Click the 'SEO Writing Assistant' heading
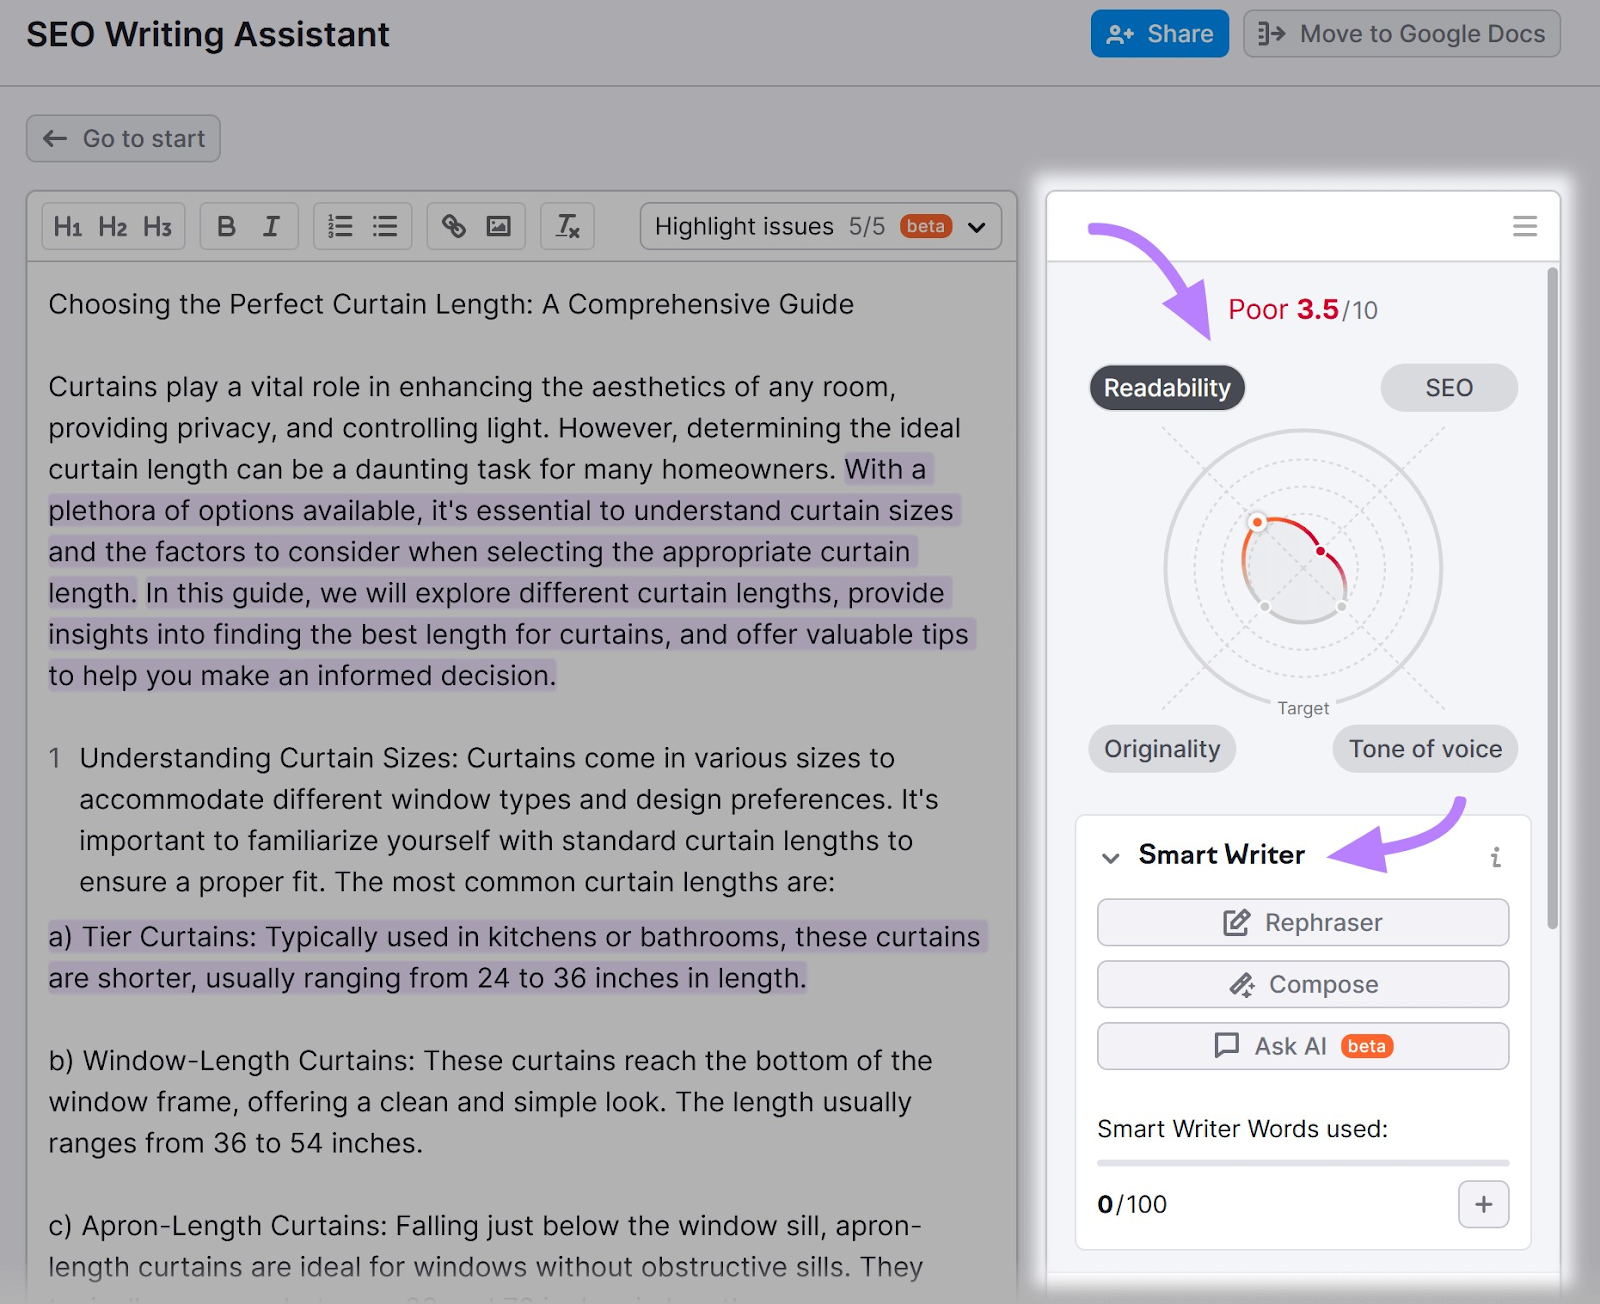The width and height of the screenshot is (1600, 1304). pos(208,34)
